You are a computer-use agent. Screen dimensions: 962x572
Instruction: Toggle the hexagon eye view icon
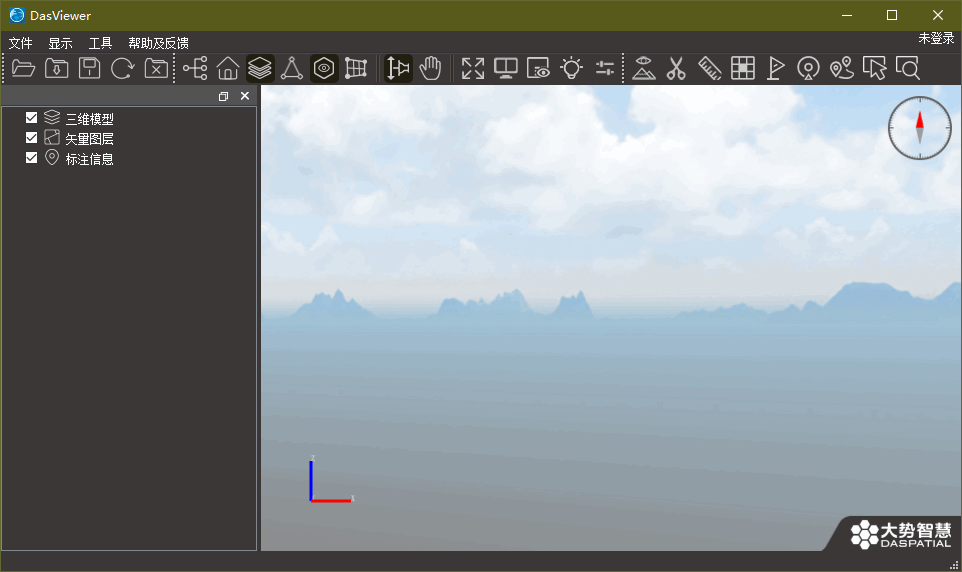(324, 68)
